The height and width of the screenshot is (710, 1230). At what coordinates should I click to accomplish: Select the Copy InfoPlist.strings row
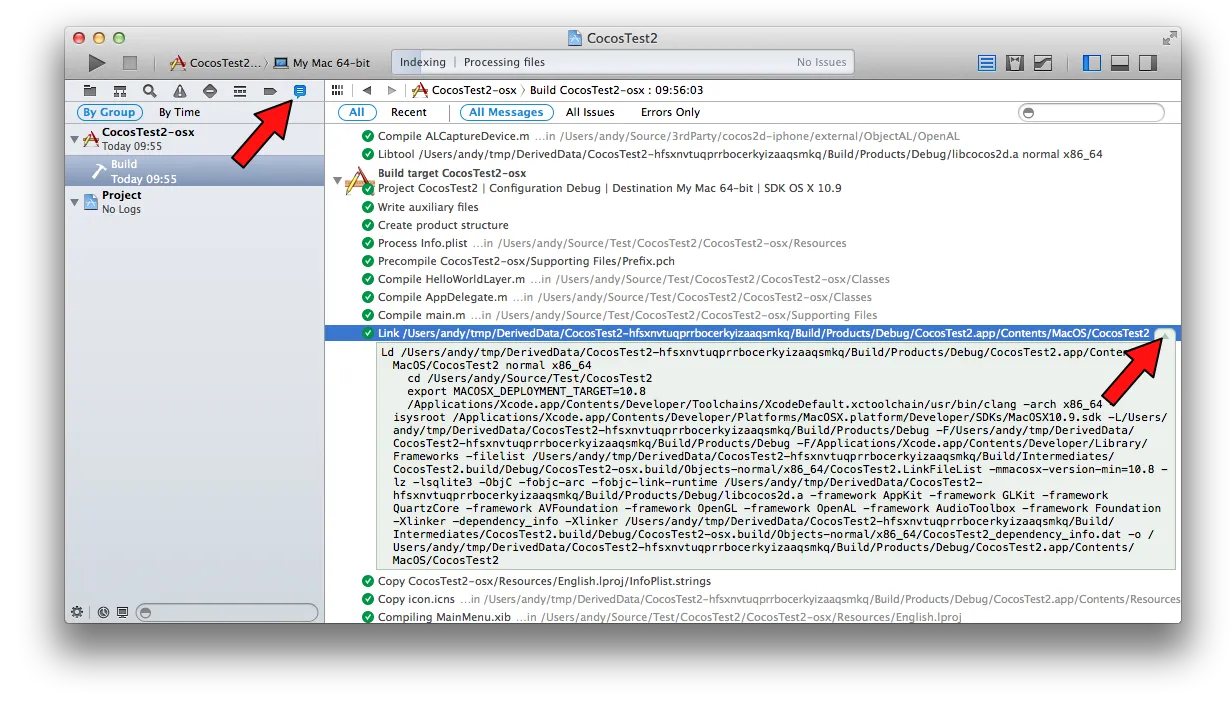[x=752, y=581]
